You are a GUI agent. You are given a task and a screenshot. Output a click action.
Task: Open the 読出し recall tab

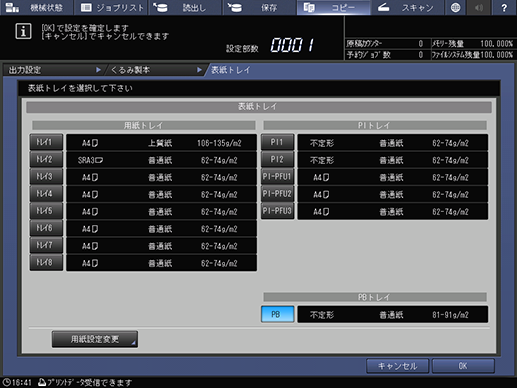[185, 7]
